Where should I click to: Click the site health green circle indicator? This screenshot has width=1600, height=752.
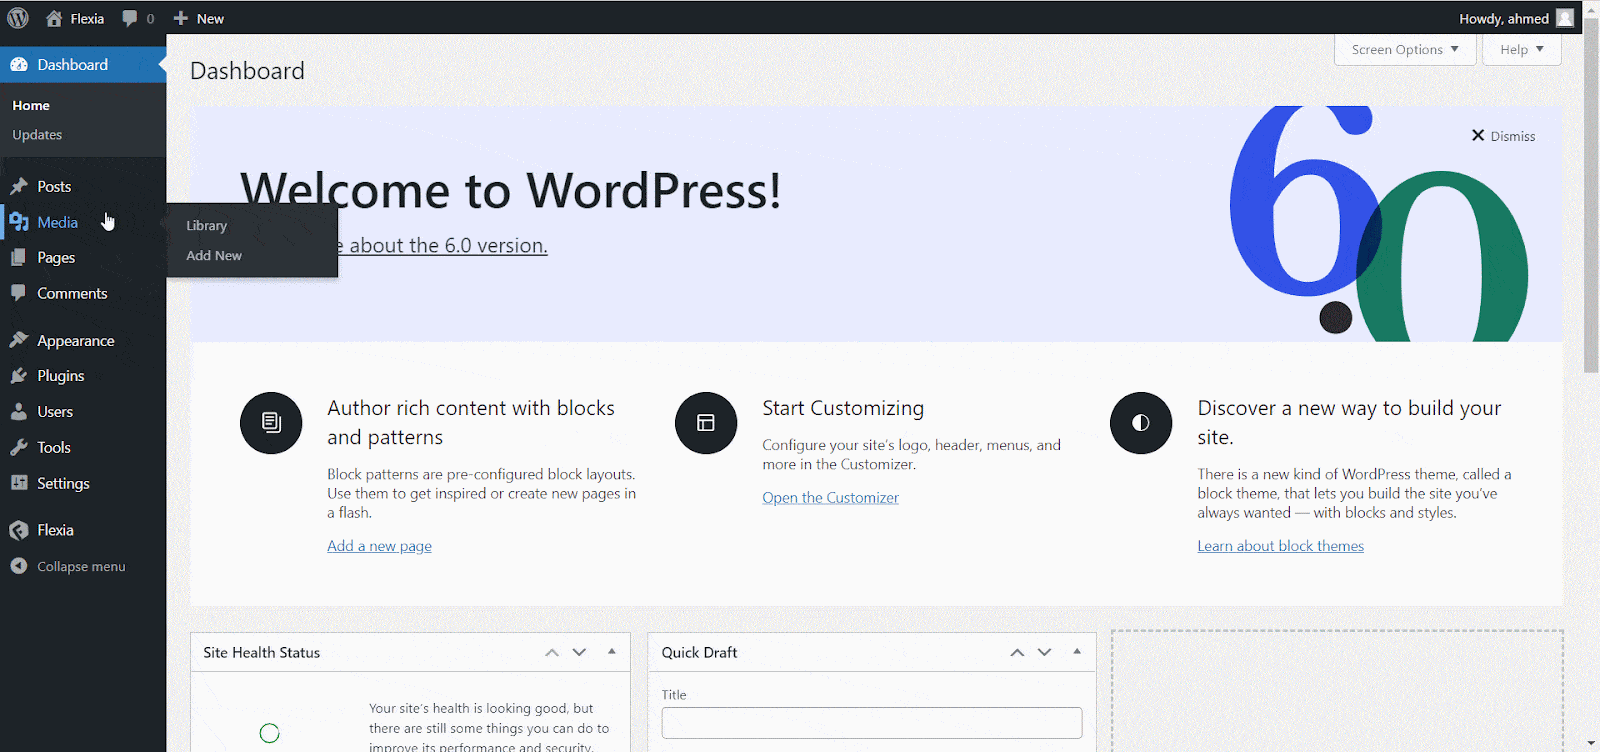pos(269,733)
